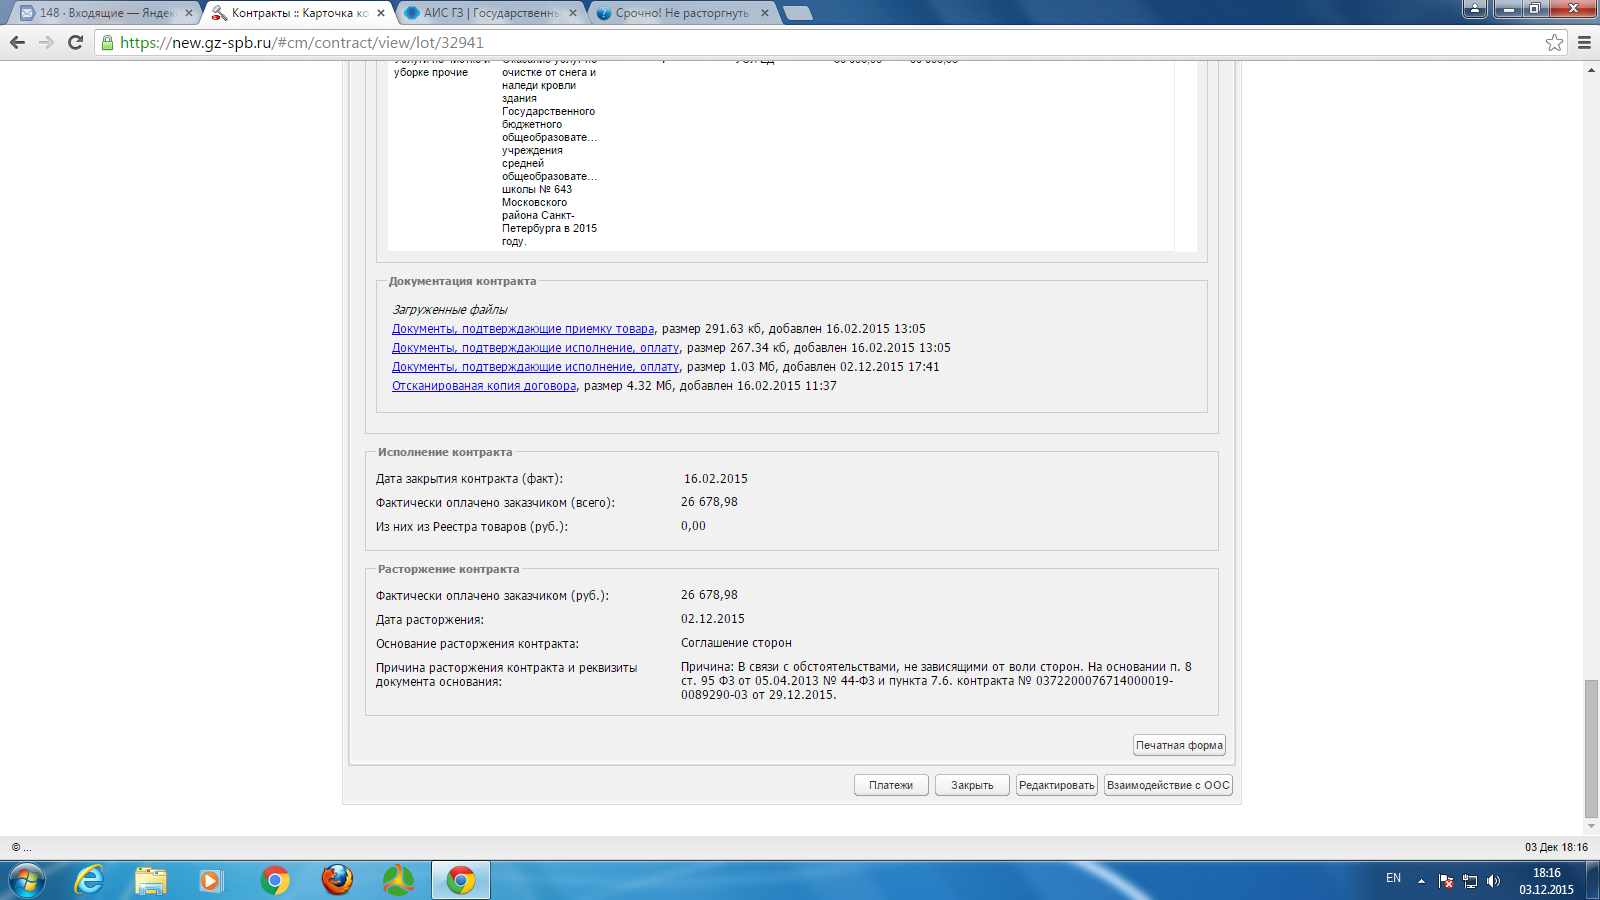Launch Internet Explorer from the taskbar
Image resolution: width=1600 pixels, height=900 pixels.
89,880
